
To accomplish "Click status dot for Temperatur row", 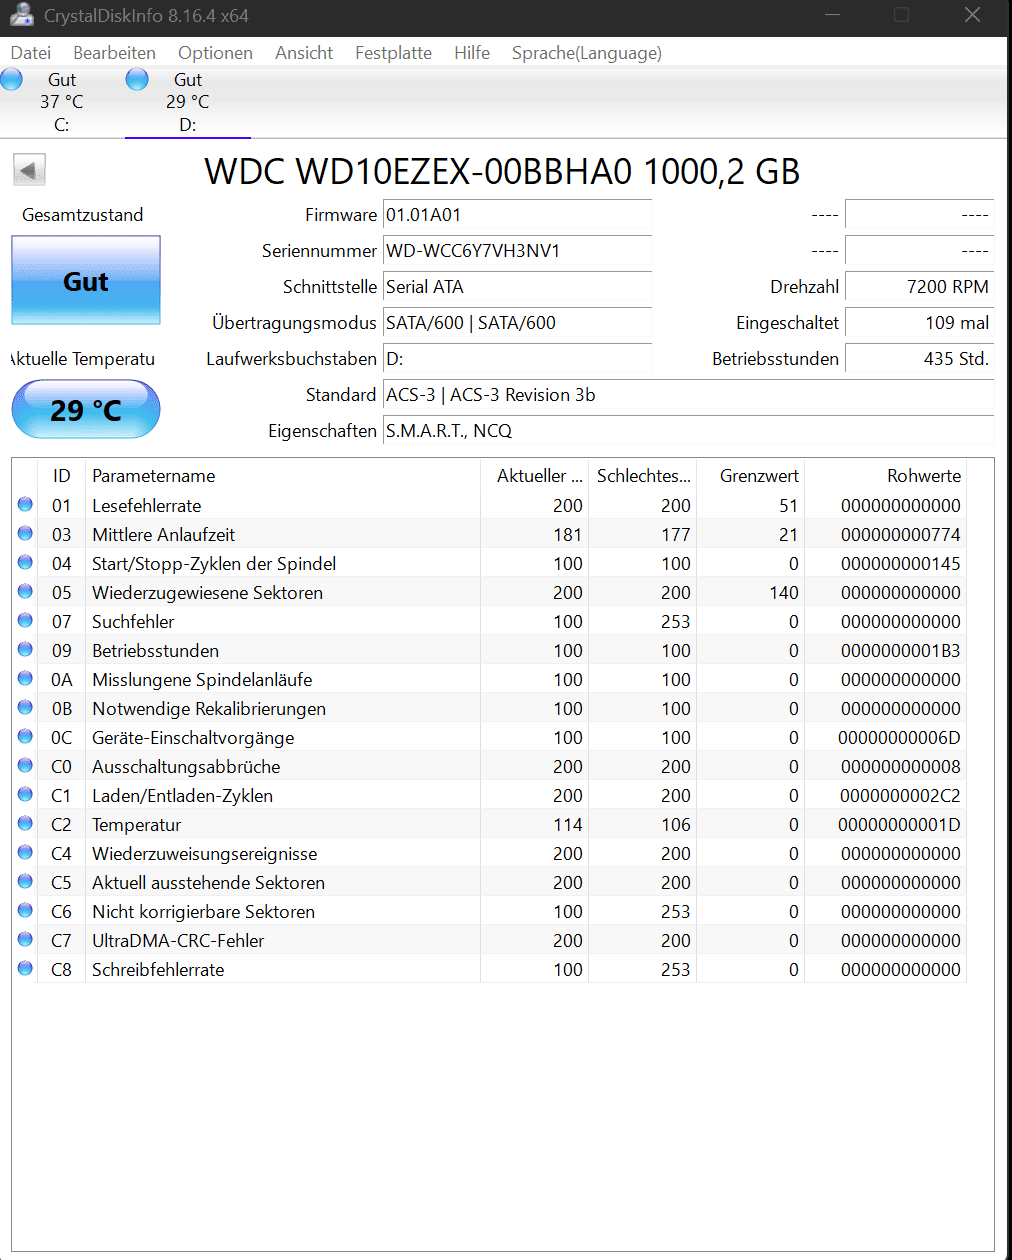I will [25, 824].
